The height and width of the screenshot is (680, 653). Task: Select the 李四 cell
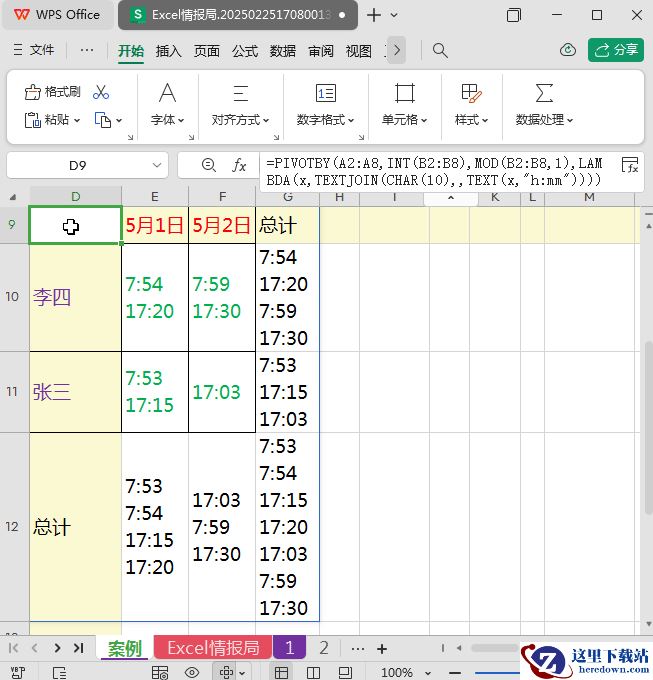click(x=75, y=298)
